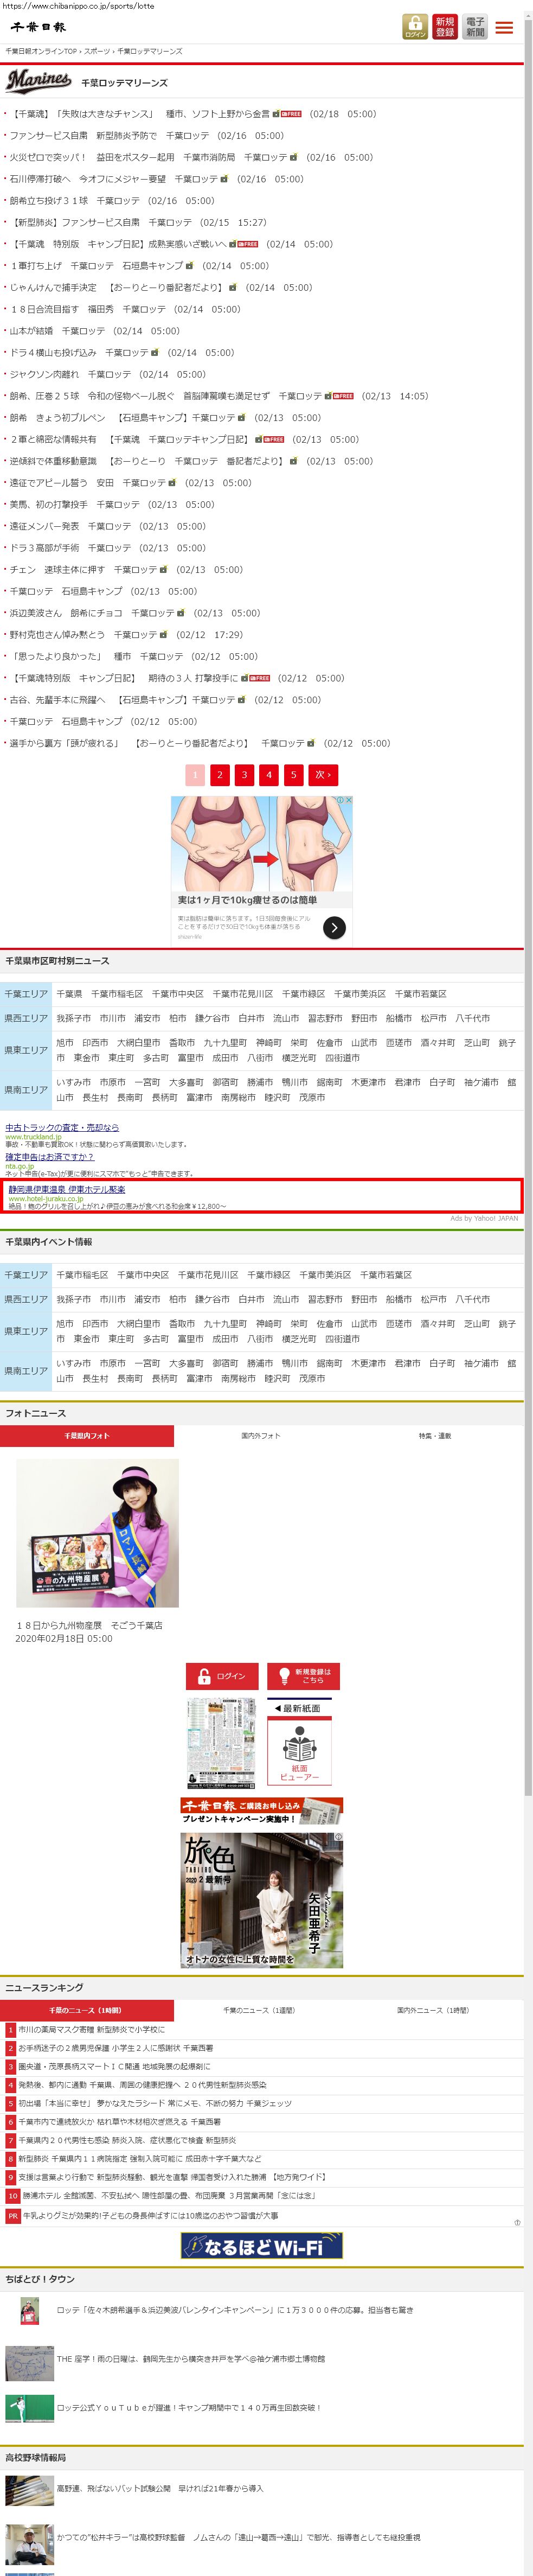Click the 千葉日報 logo at top left
The image size is (533, 2576).
38,27
